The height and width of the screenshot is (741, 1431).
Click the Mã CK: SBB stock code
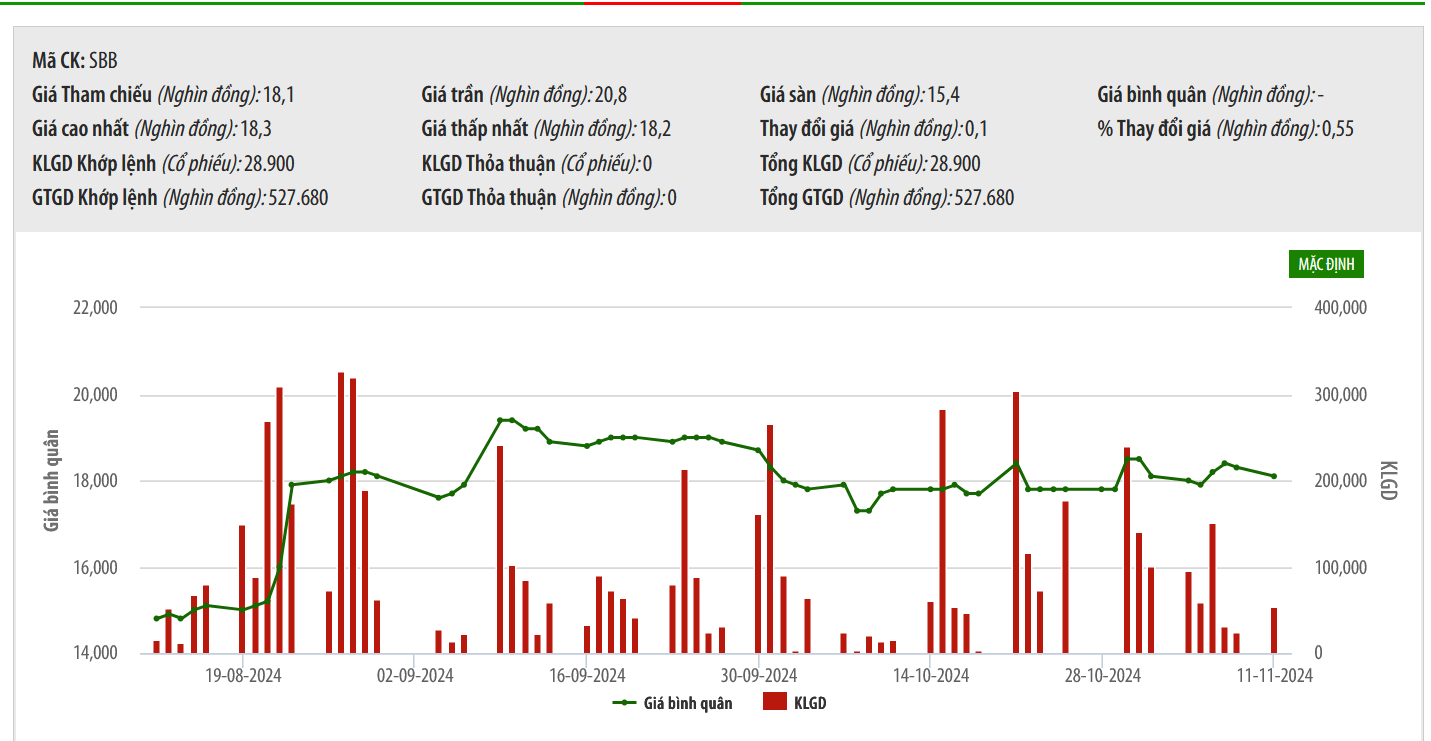click(75, 61)
